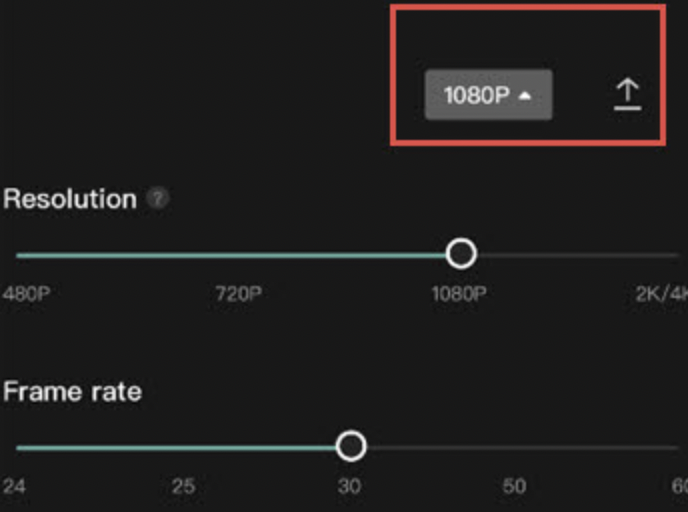Image resolution: width=688 pixels, height=512 pixels.
Task: Set frame rate to 60
Action: (678, 487)
